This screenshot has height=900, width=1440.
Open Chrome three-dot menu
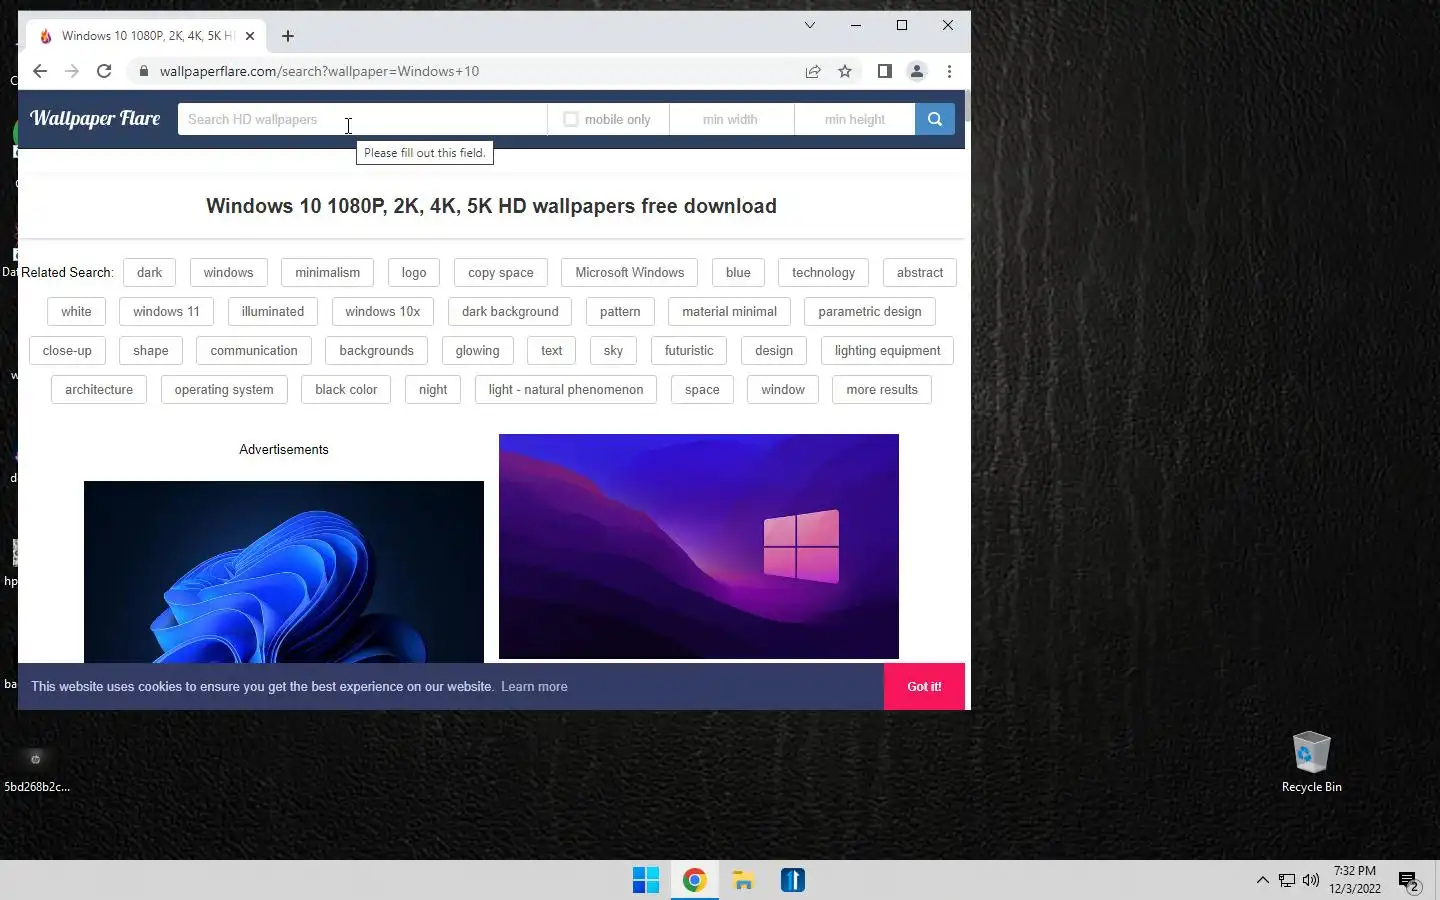point(949,71)
